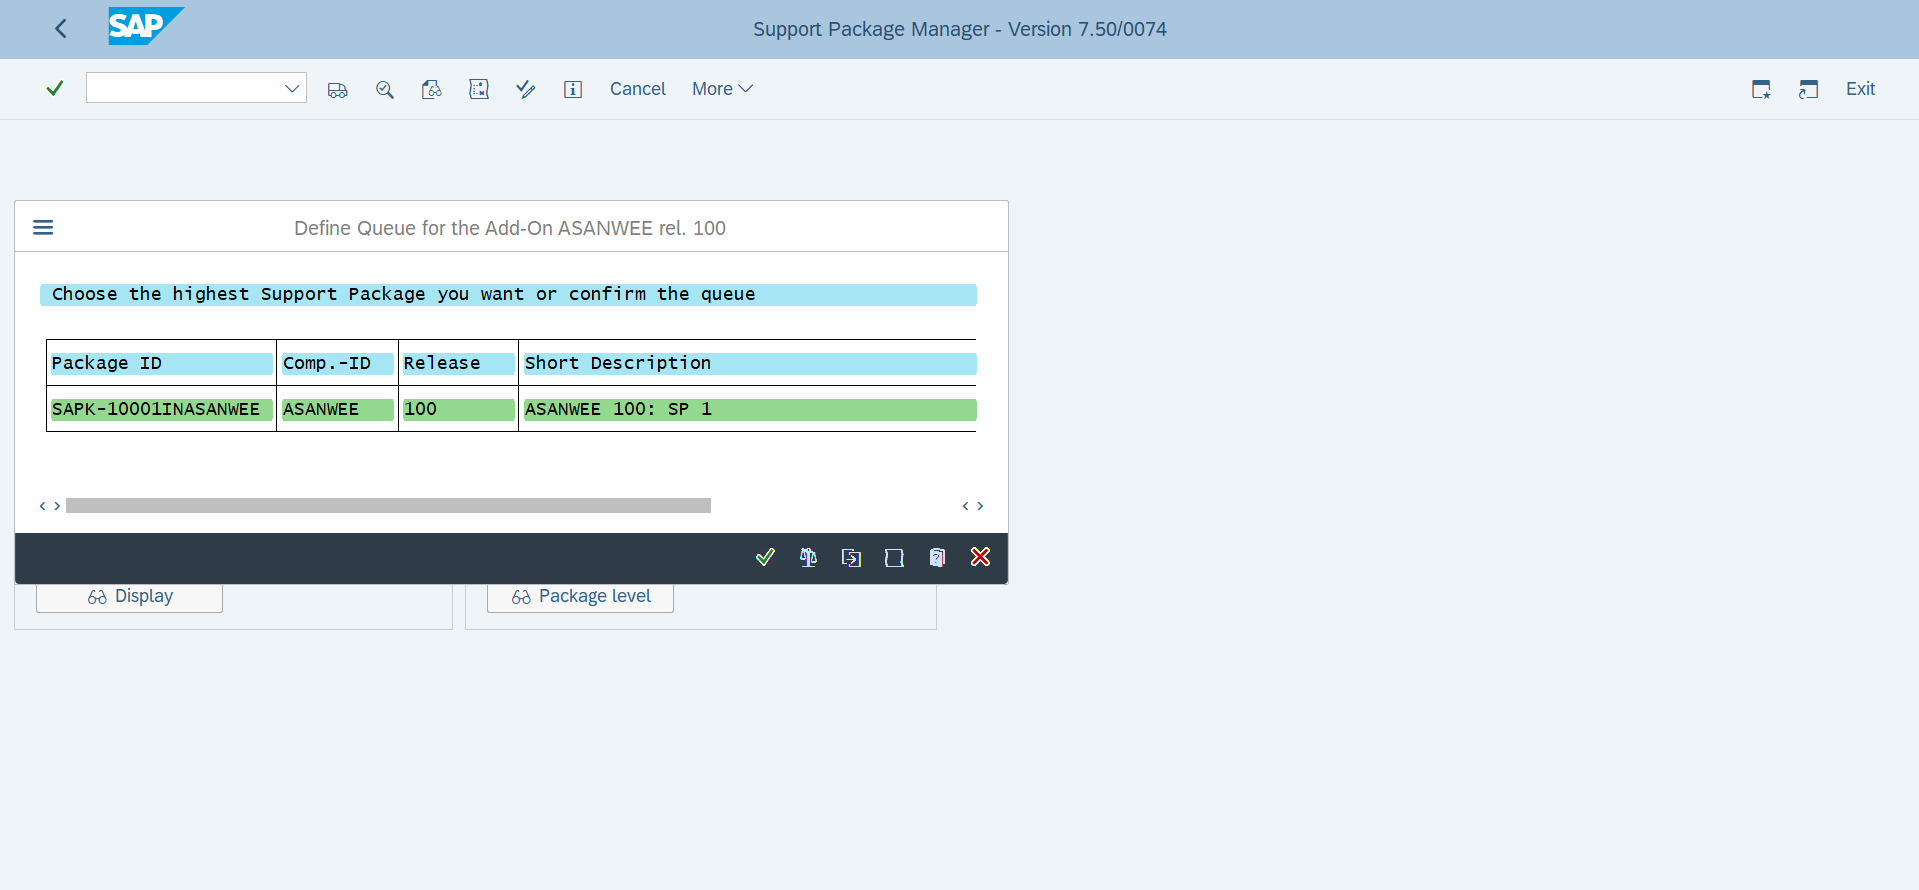Click the dialog title 'Define Queue for the Add-On ASANWEE'
Viewport: 1919px width, 890px height.
510,228
